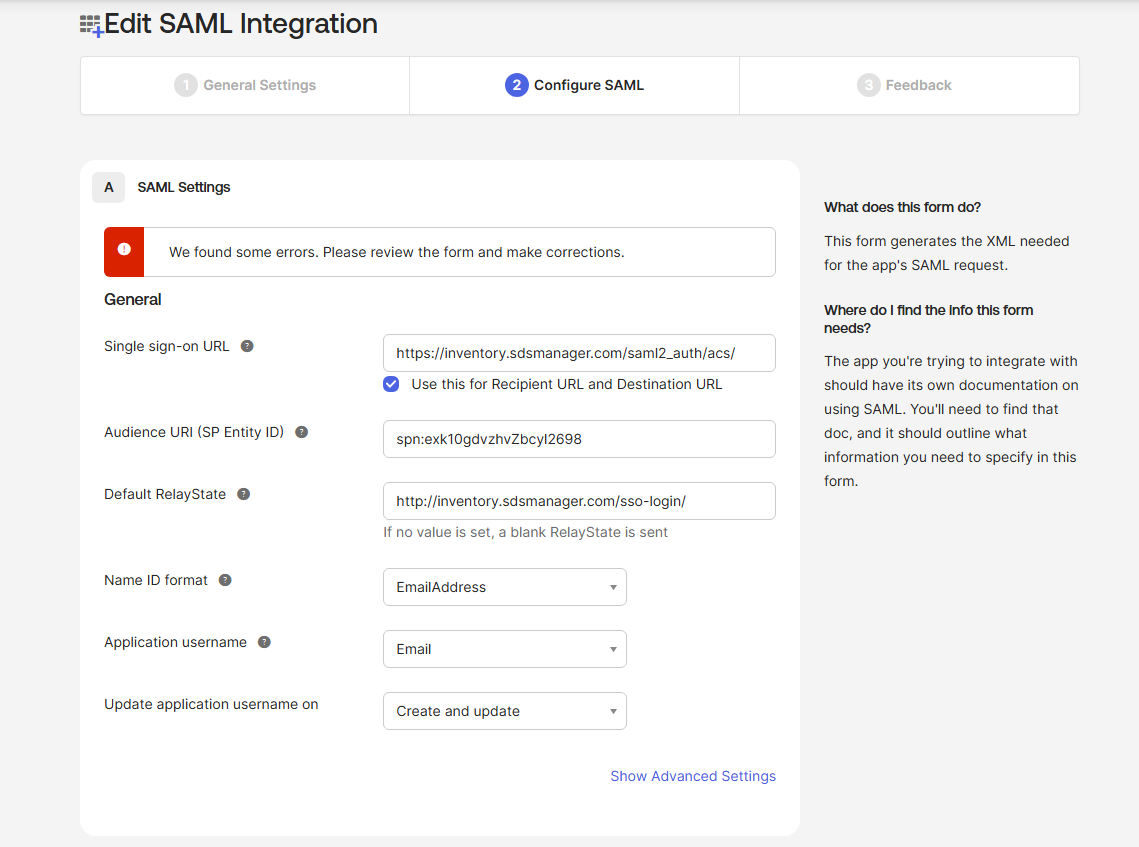The image size is (1139, 847).
Task: Open the Name ID format dropdown
Action: 504,587
